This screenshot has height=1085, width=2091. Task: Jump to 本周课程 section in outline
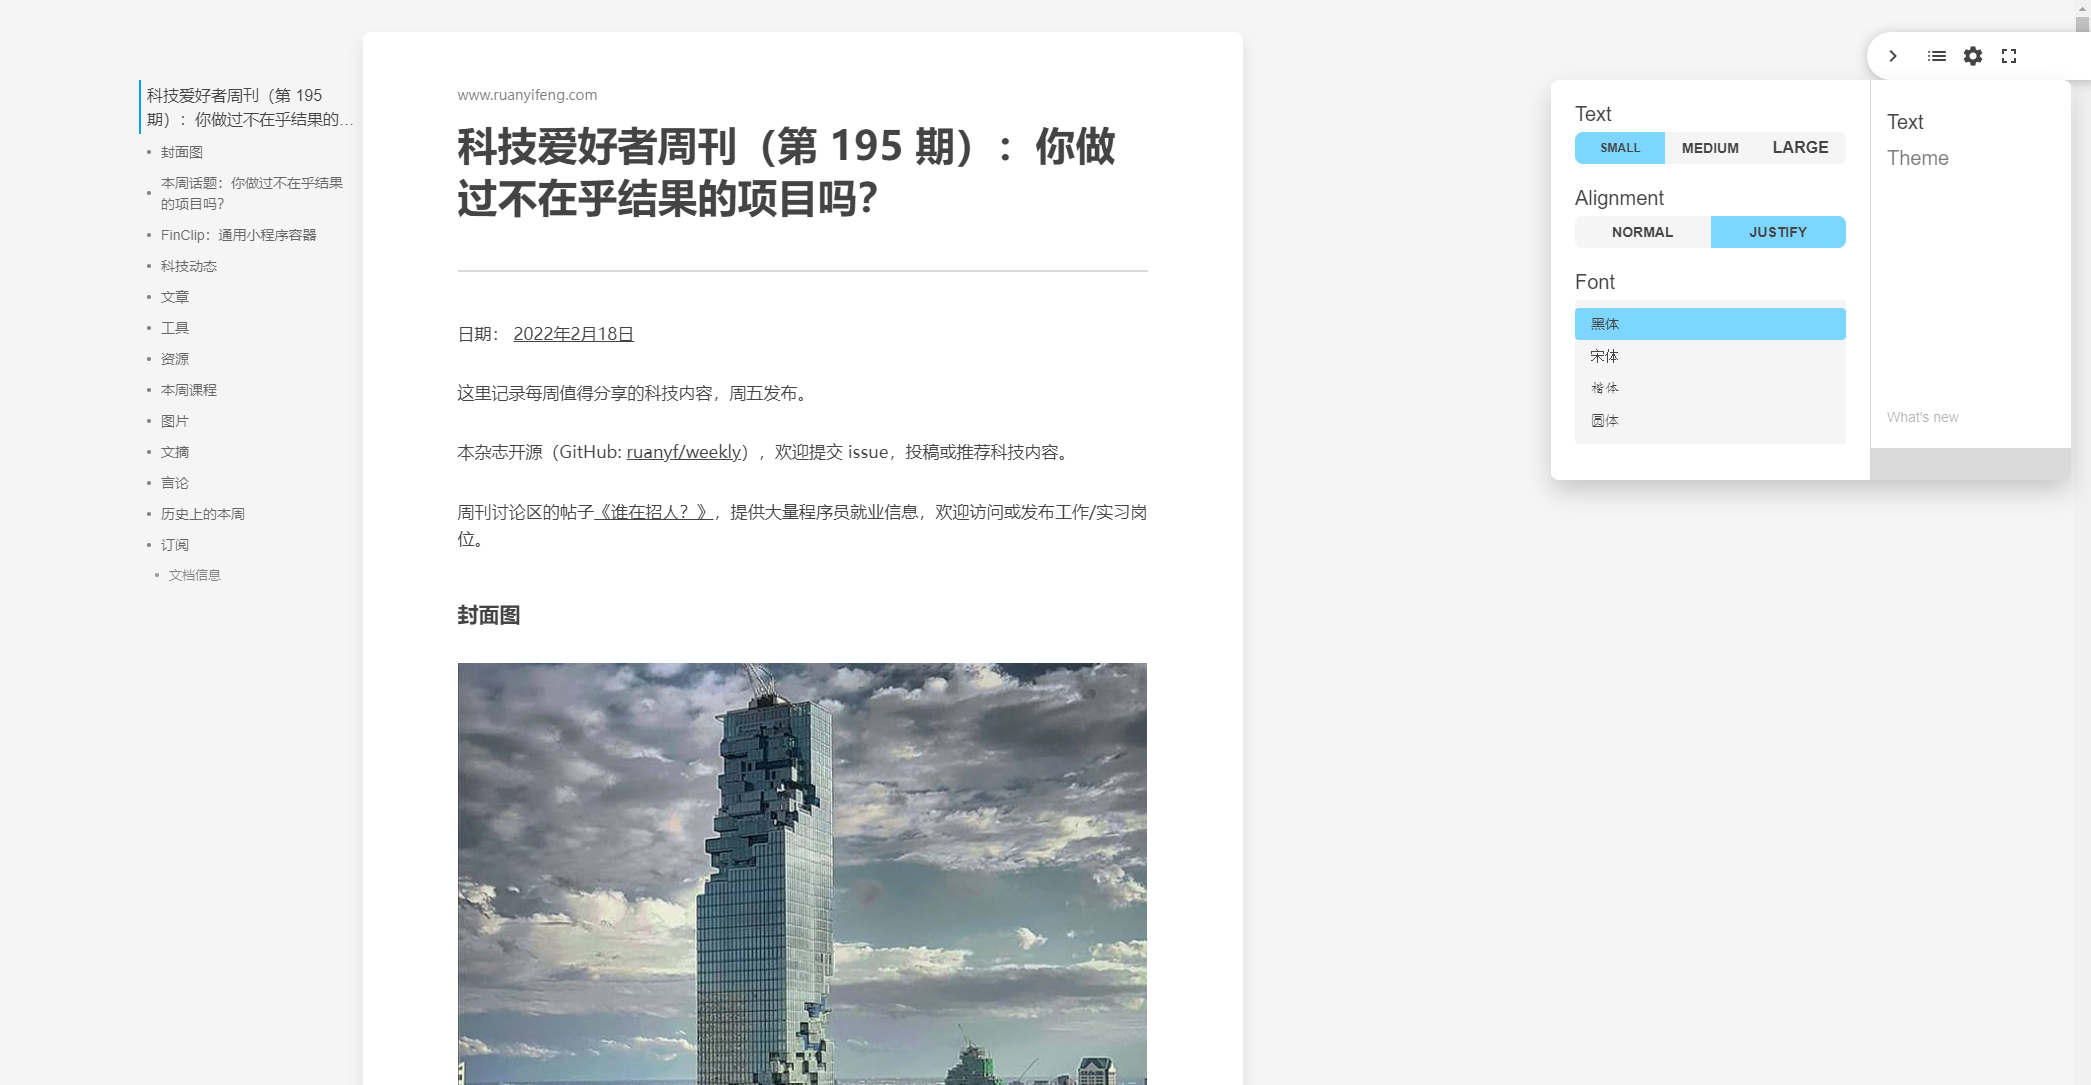(189, 390)
